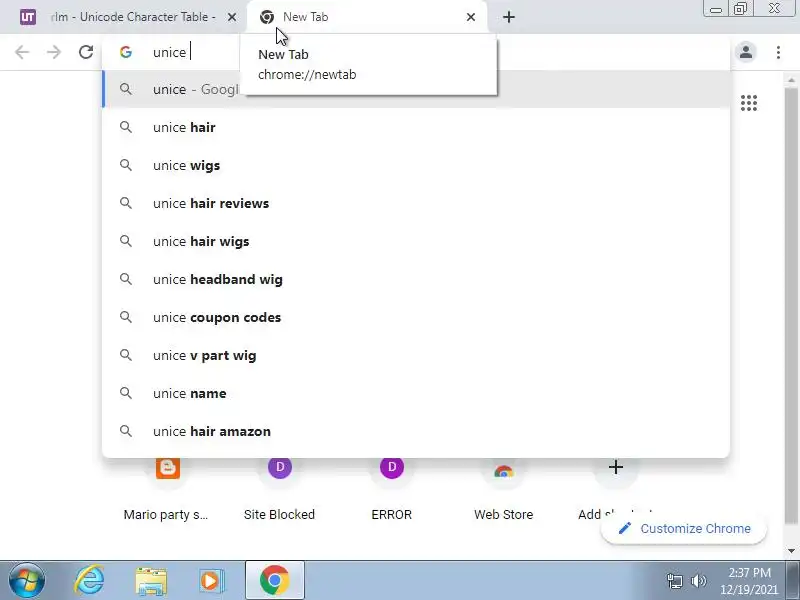Open the 'Mario party s...' shortcut
The height and width of the screenshot is (600, 800).
click(x=167, y=490)
